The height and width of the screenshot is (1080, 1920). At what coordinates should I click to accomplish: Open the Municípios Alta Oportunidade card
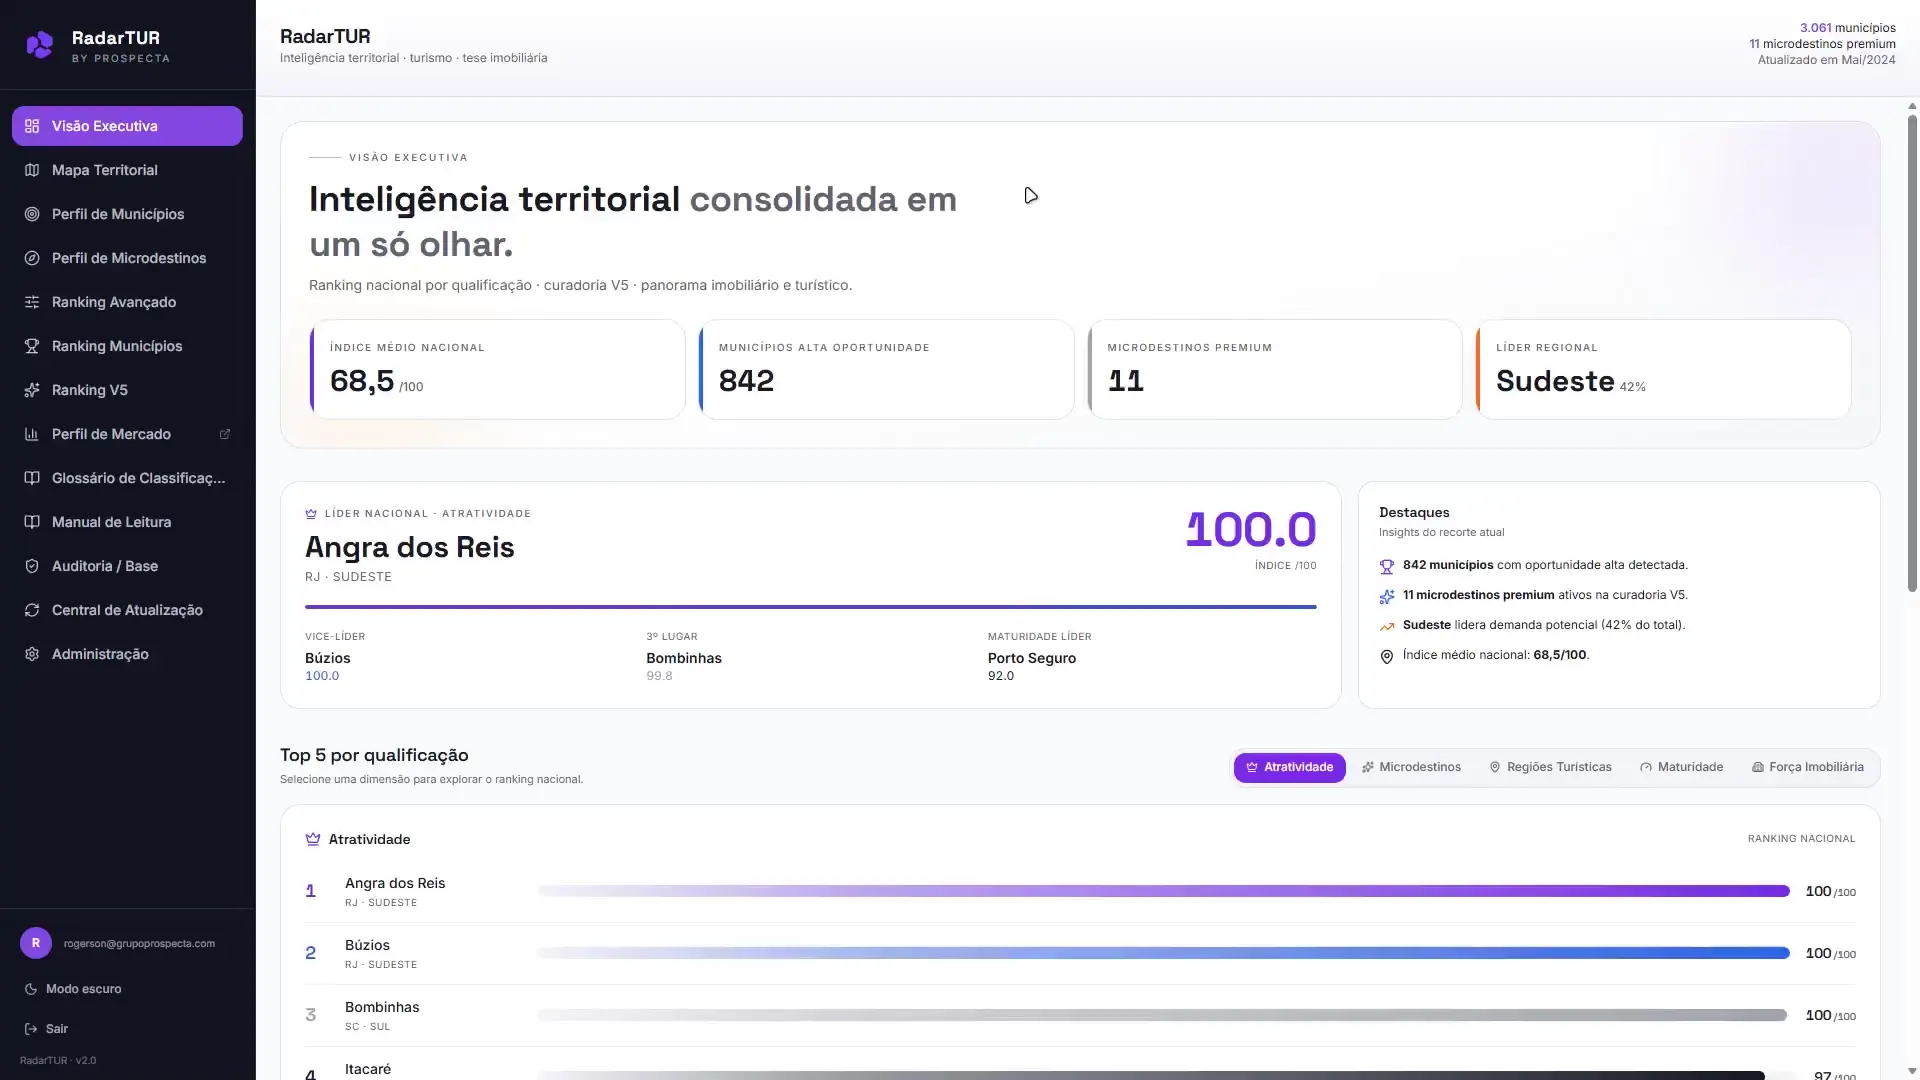[886, 369]
